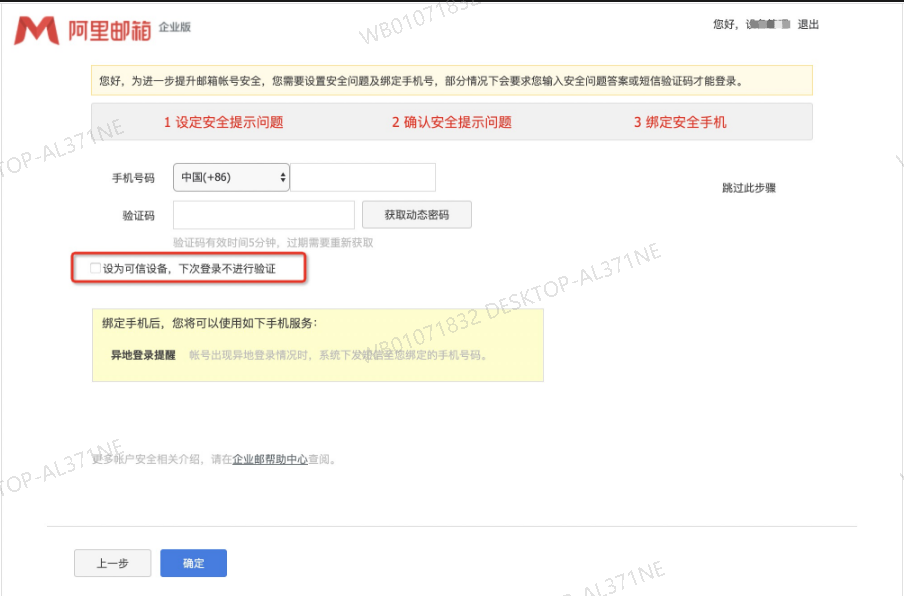Image resolution: width=904 pixels, height=596 pixels.
Task: Skip this step via 跳过此步骤
Action: click(749, 187)
